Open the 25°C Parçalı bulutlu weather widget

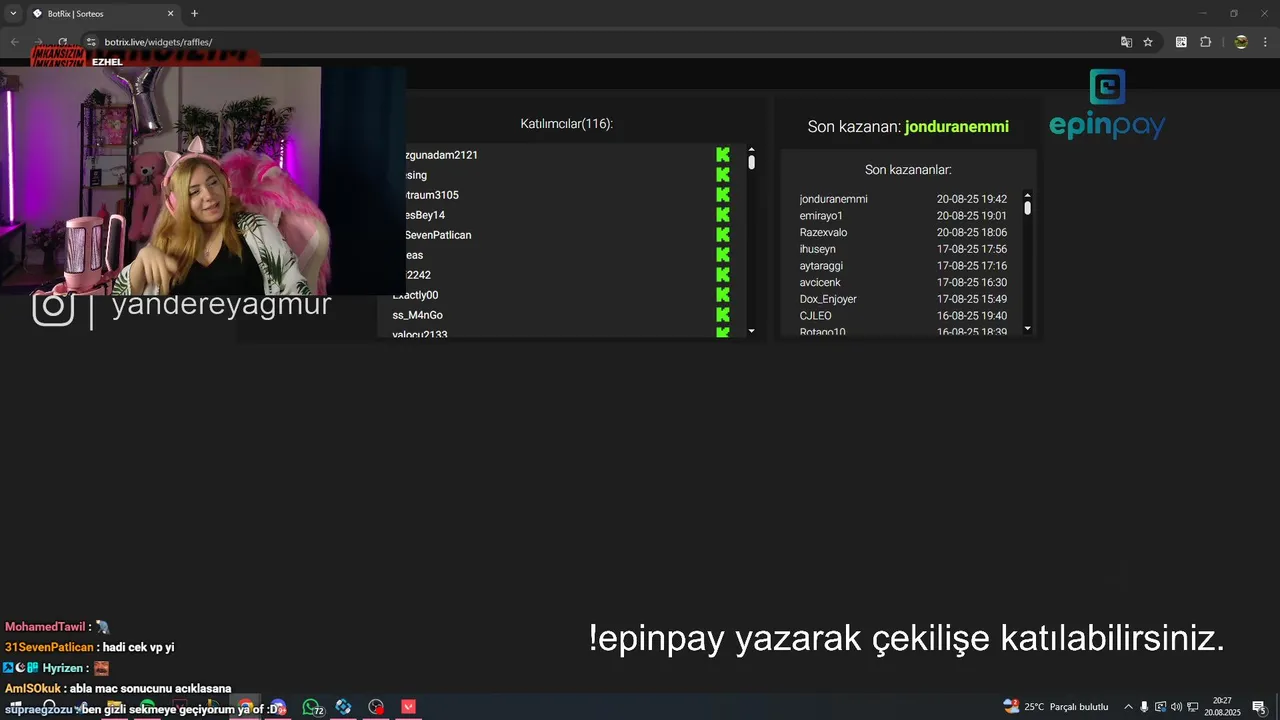[x=1056, y=707]
